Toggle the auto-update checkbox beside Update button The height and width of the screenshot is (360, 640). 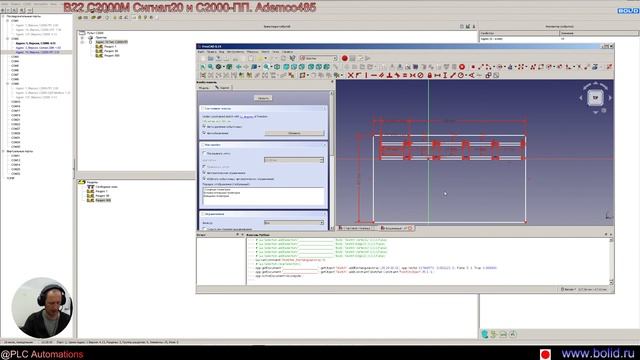coord(204,133)
